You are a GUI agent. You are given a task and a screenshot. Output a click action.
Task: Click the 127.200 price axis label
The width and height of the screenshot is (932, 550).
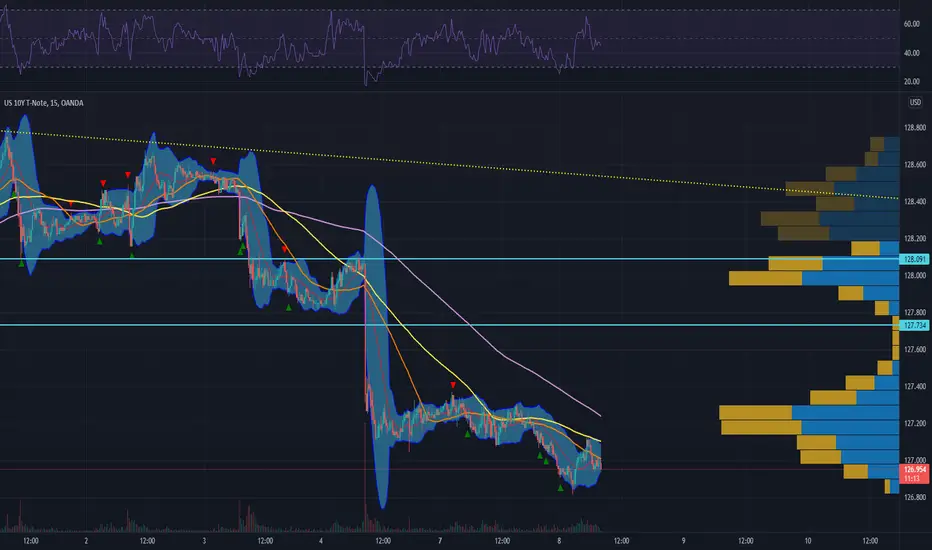pos(915,423)
